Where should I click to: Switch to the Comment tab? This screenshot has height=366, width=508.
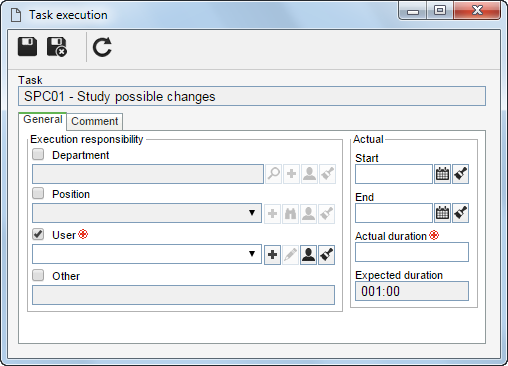(x=95, y=121)
